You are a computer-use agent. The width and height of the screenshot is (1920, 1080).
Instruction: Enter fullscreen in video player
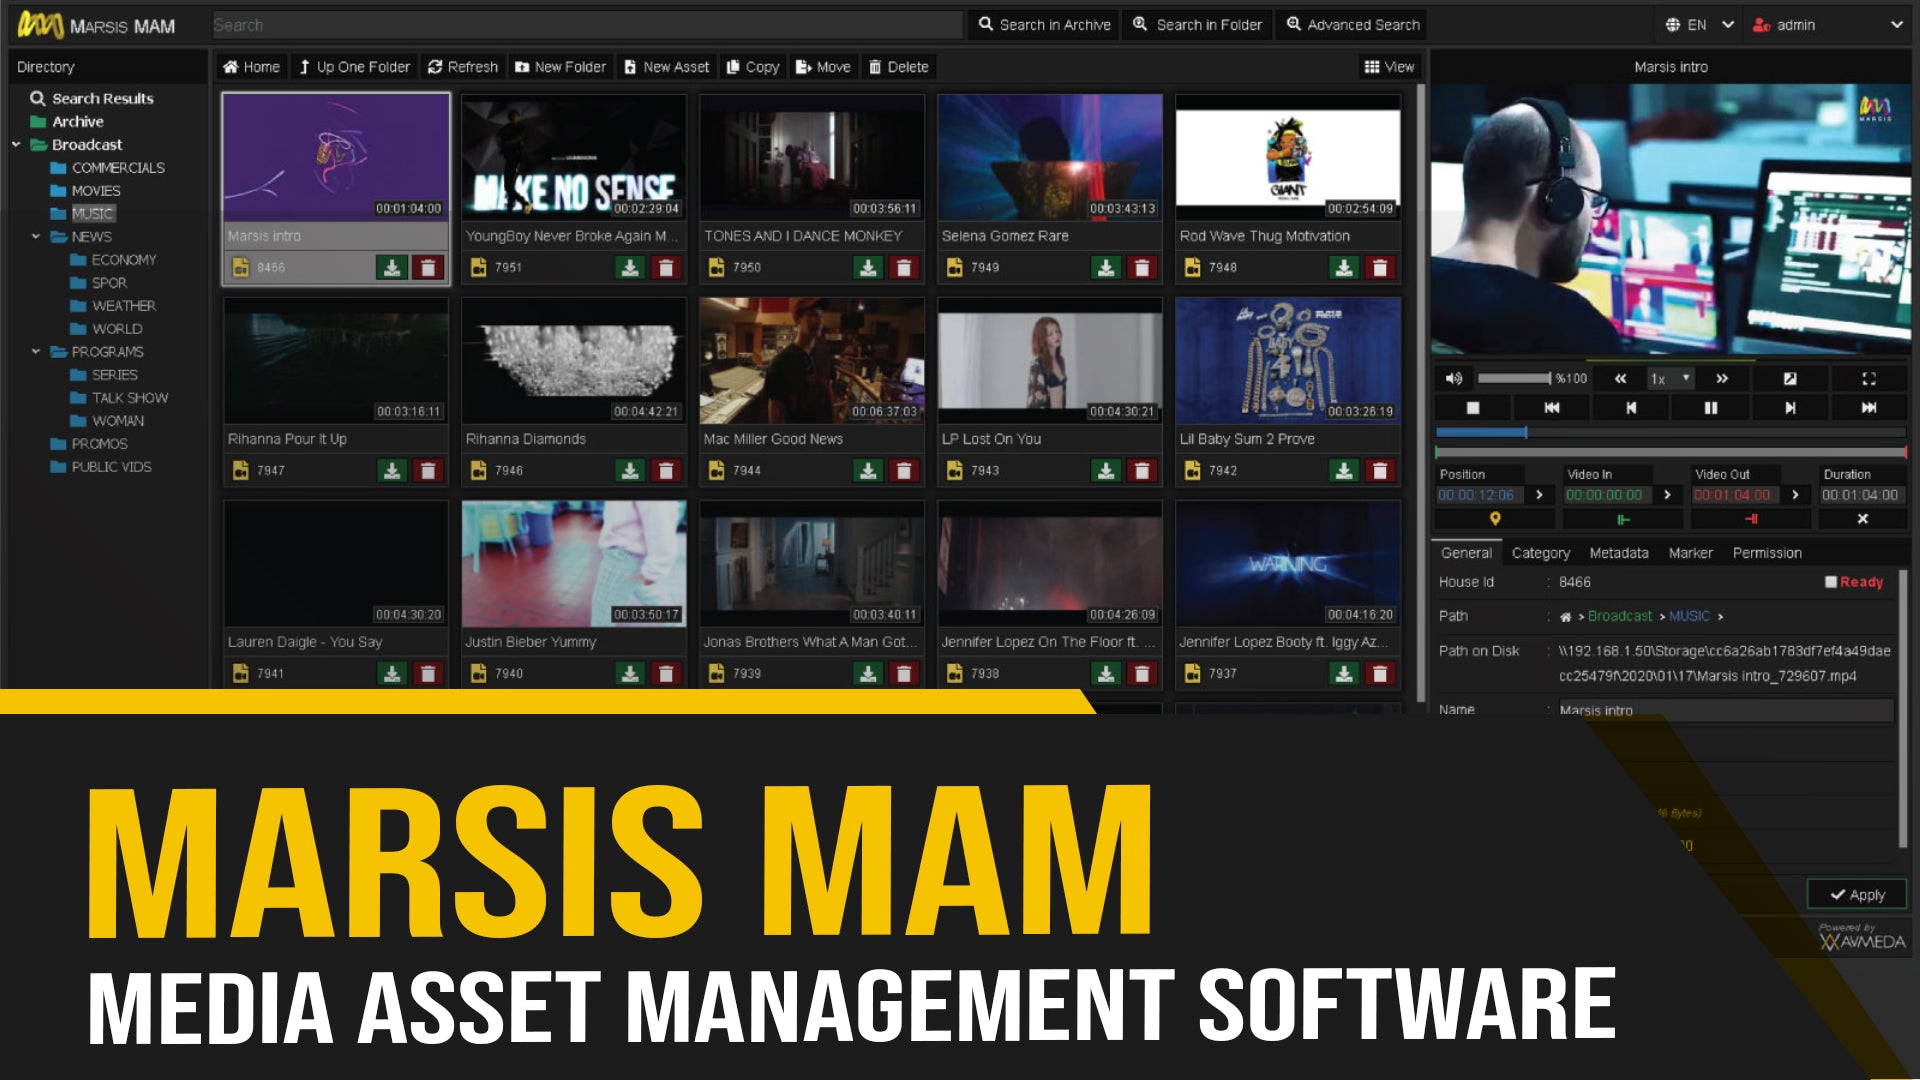coord(1868,379)
